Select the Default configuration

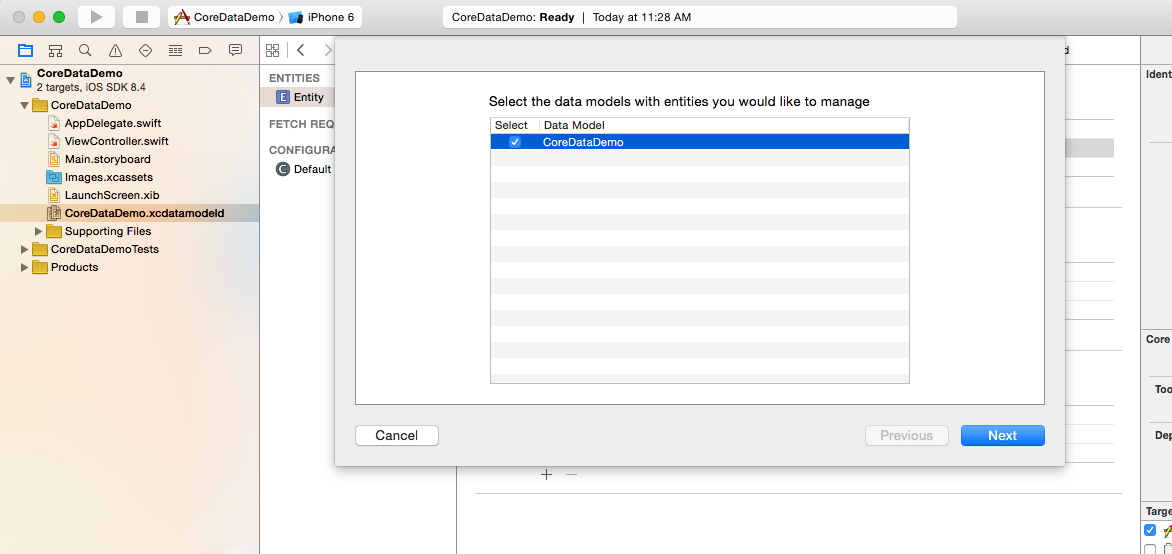pos(312,169)
